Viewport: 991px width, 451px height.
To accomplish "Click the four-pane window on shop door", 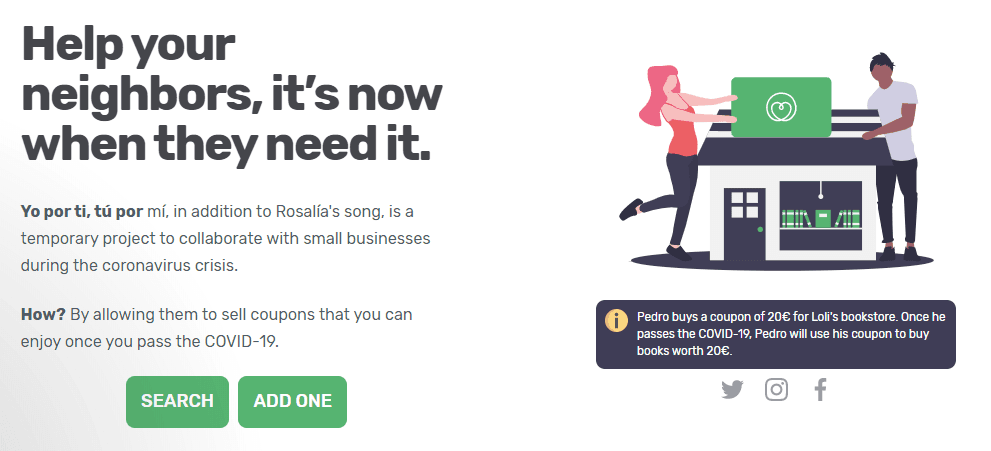I will 745,204.
